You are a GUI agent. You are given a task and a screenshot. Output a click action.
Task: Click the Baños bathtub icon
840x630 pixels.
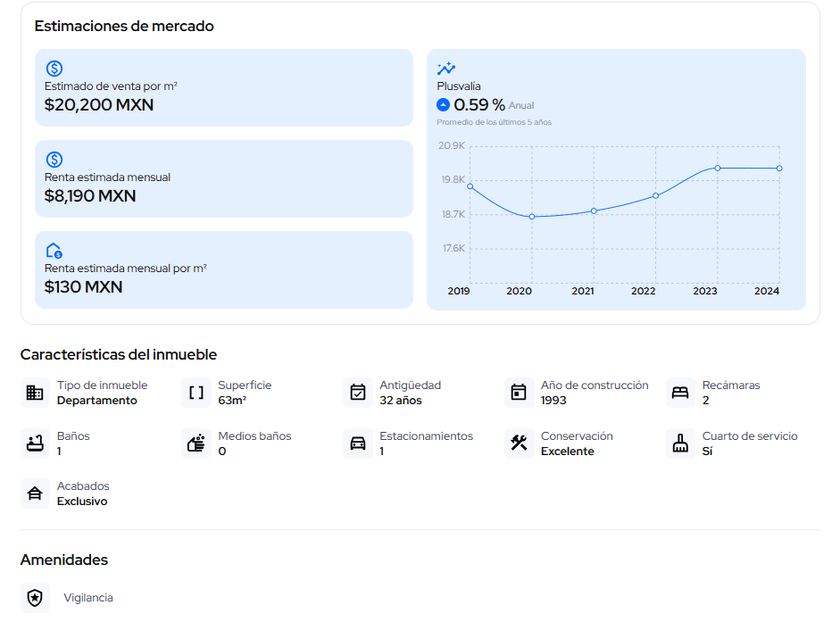pyautogui.click(x=35, y=443)
